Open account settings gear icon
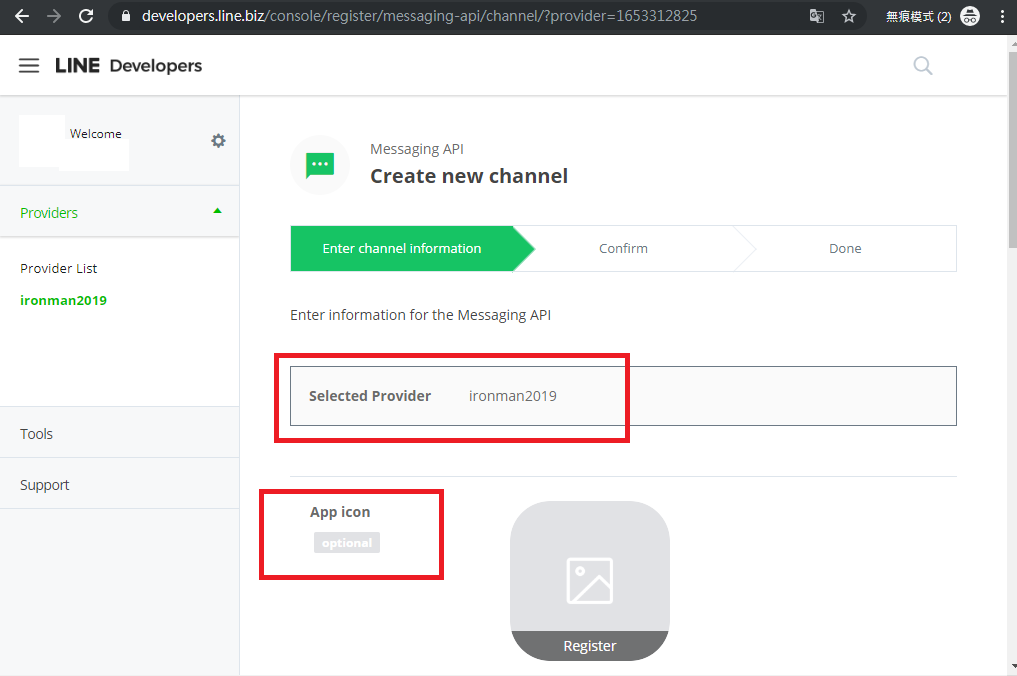The height and width of the screenshot is (676, 1017). (x=219, y=141)
